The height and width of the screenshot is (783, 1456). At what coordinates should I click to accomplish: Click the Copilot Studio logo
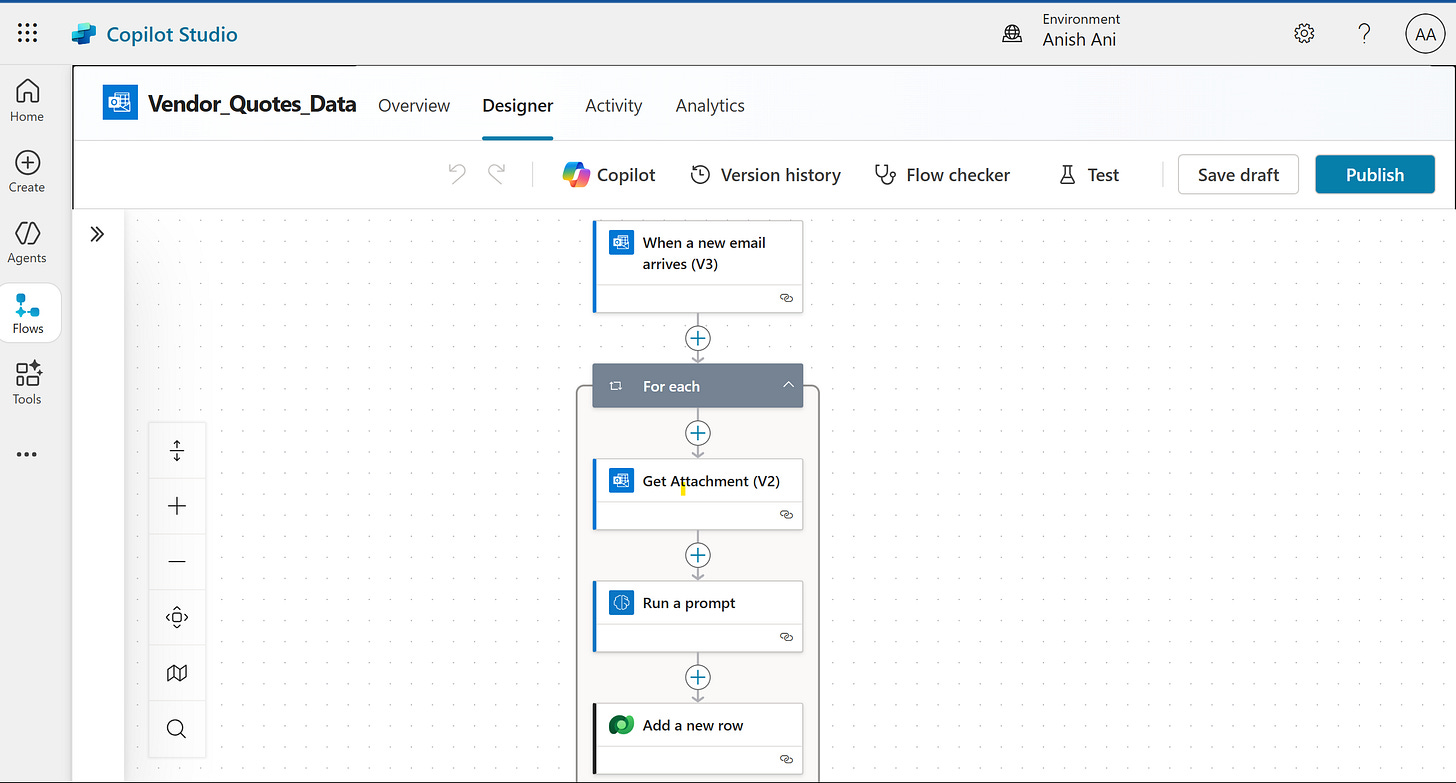[x=83, y=34]
